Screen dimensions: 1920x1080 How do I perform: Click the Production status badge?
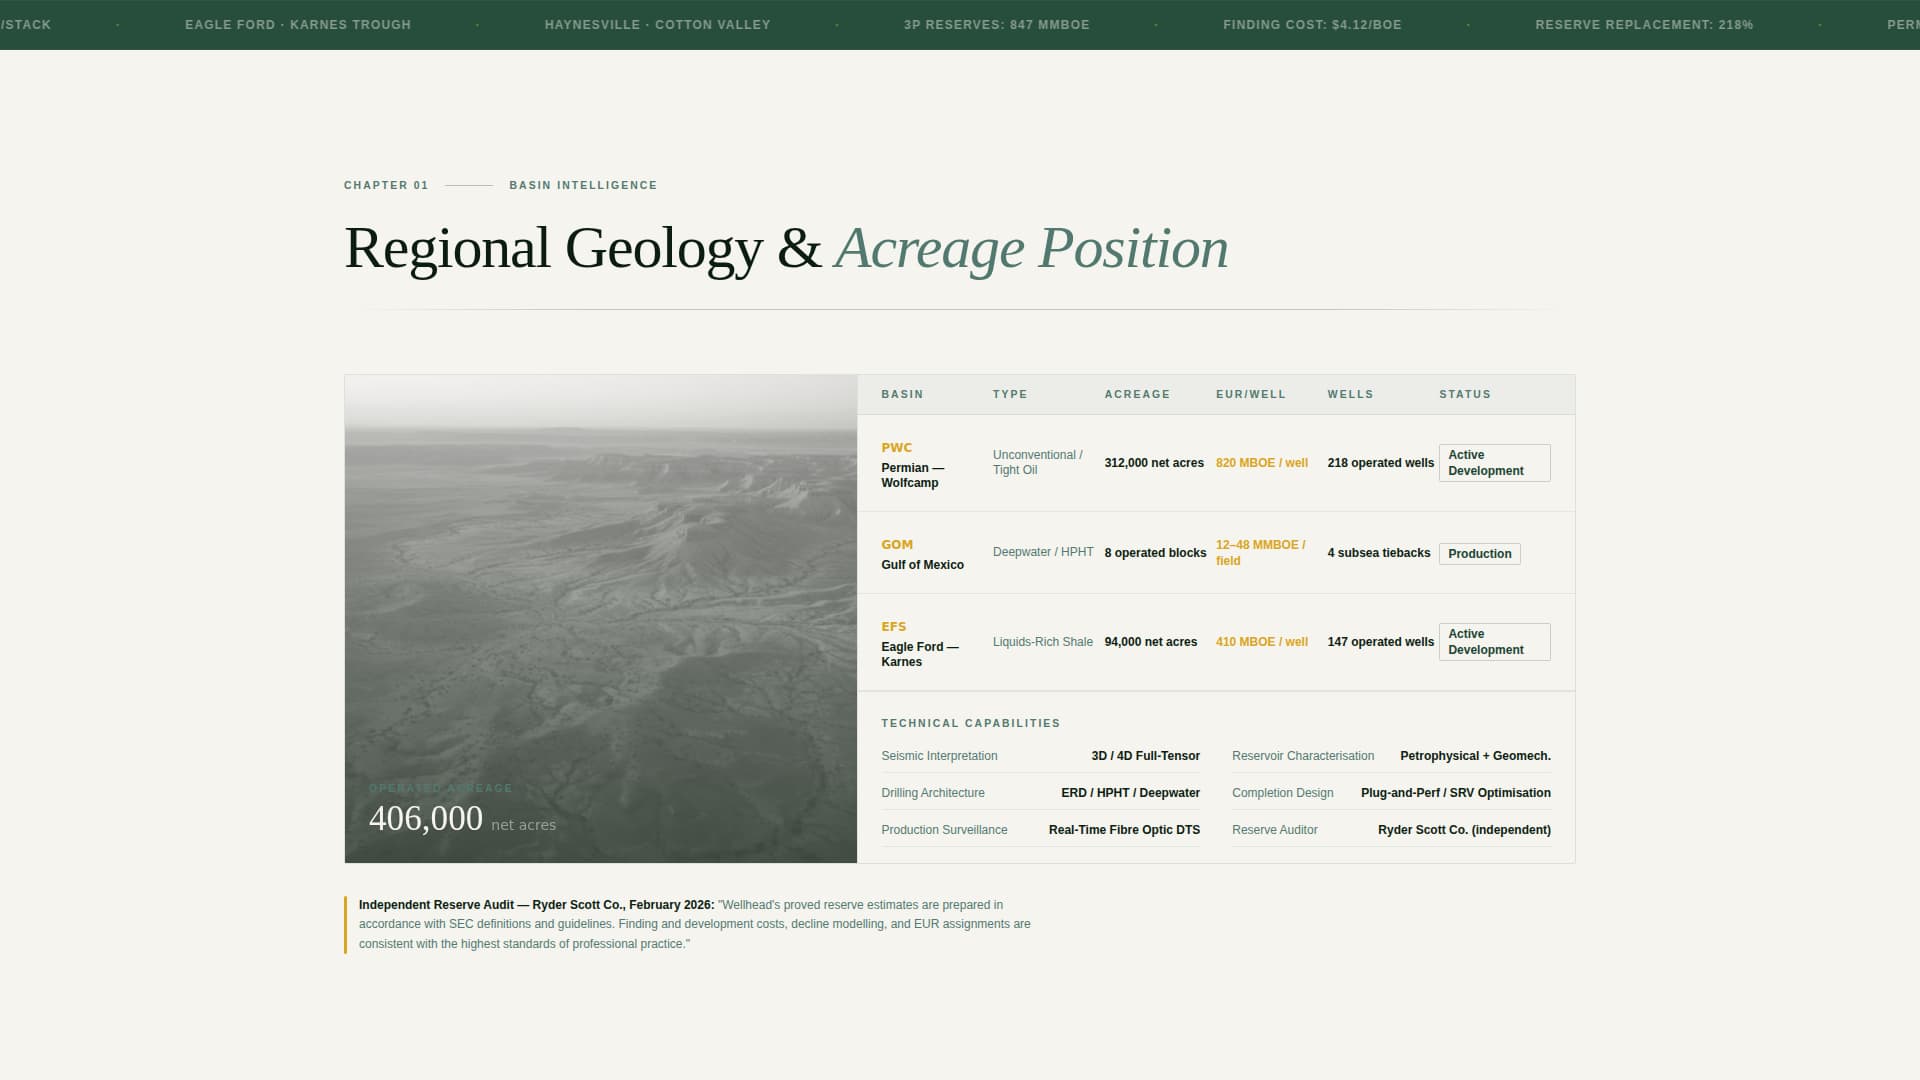1479,554
